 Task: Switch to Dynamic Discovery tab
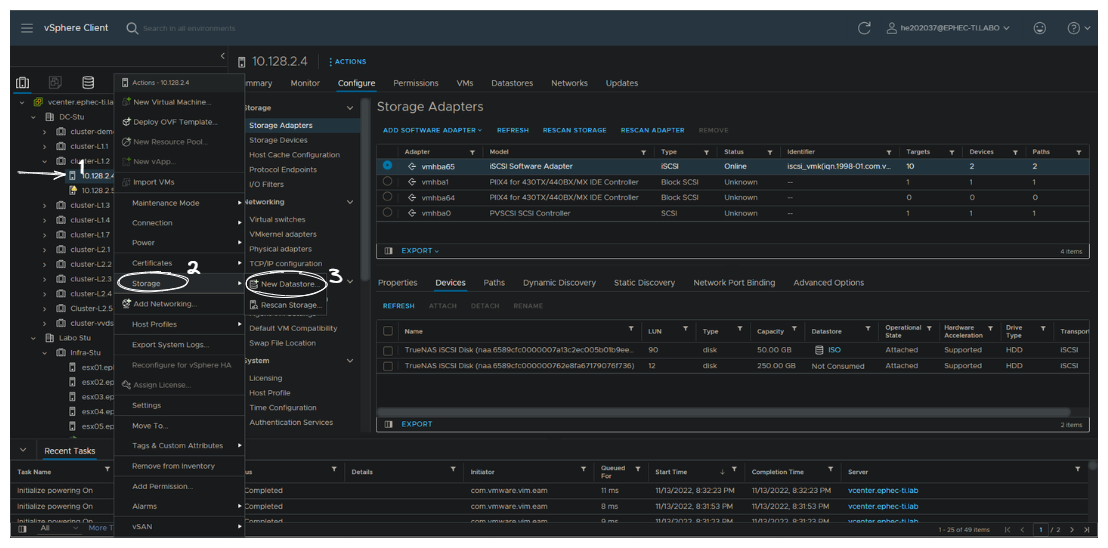coord(559,282)
